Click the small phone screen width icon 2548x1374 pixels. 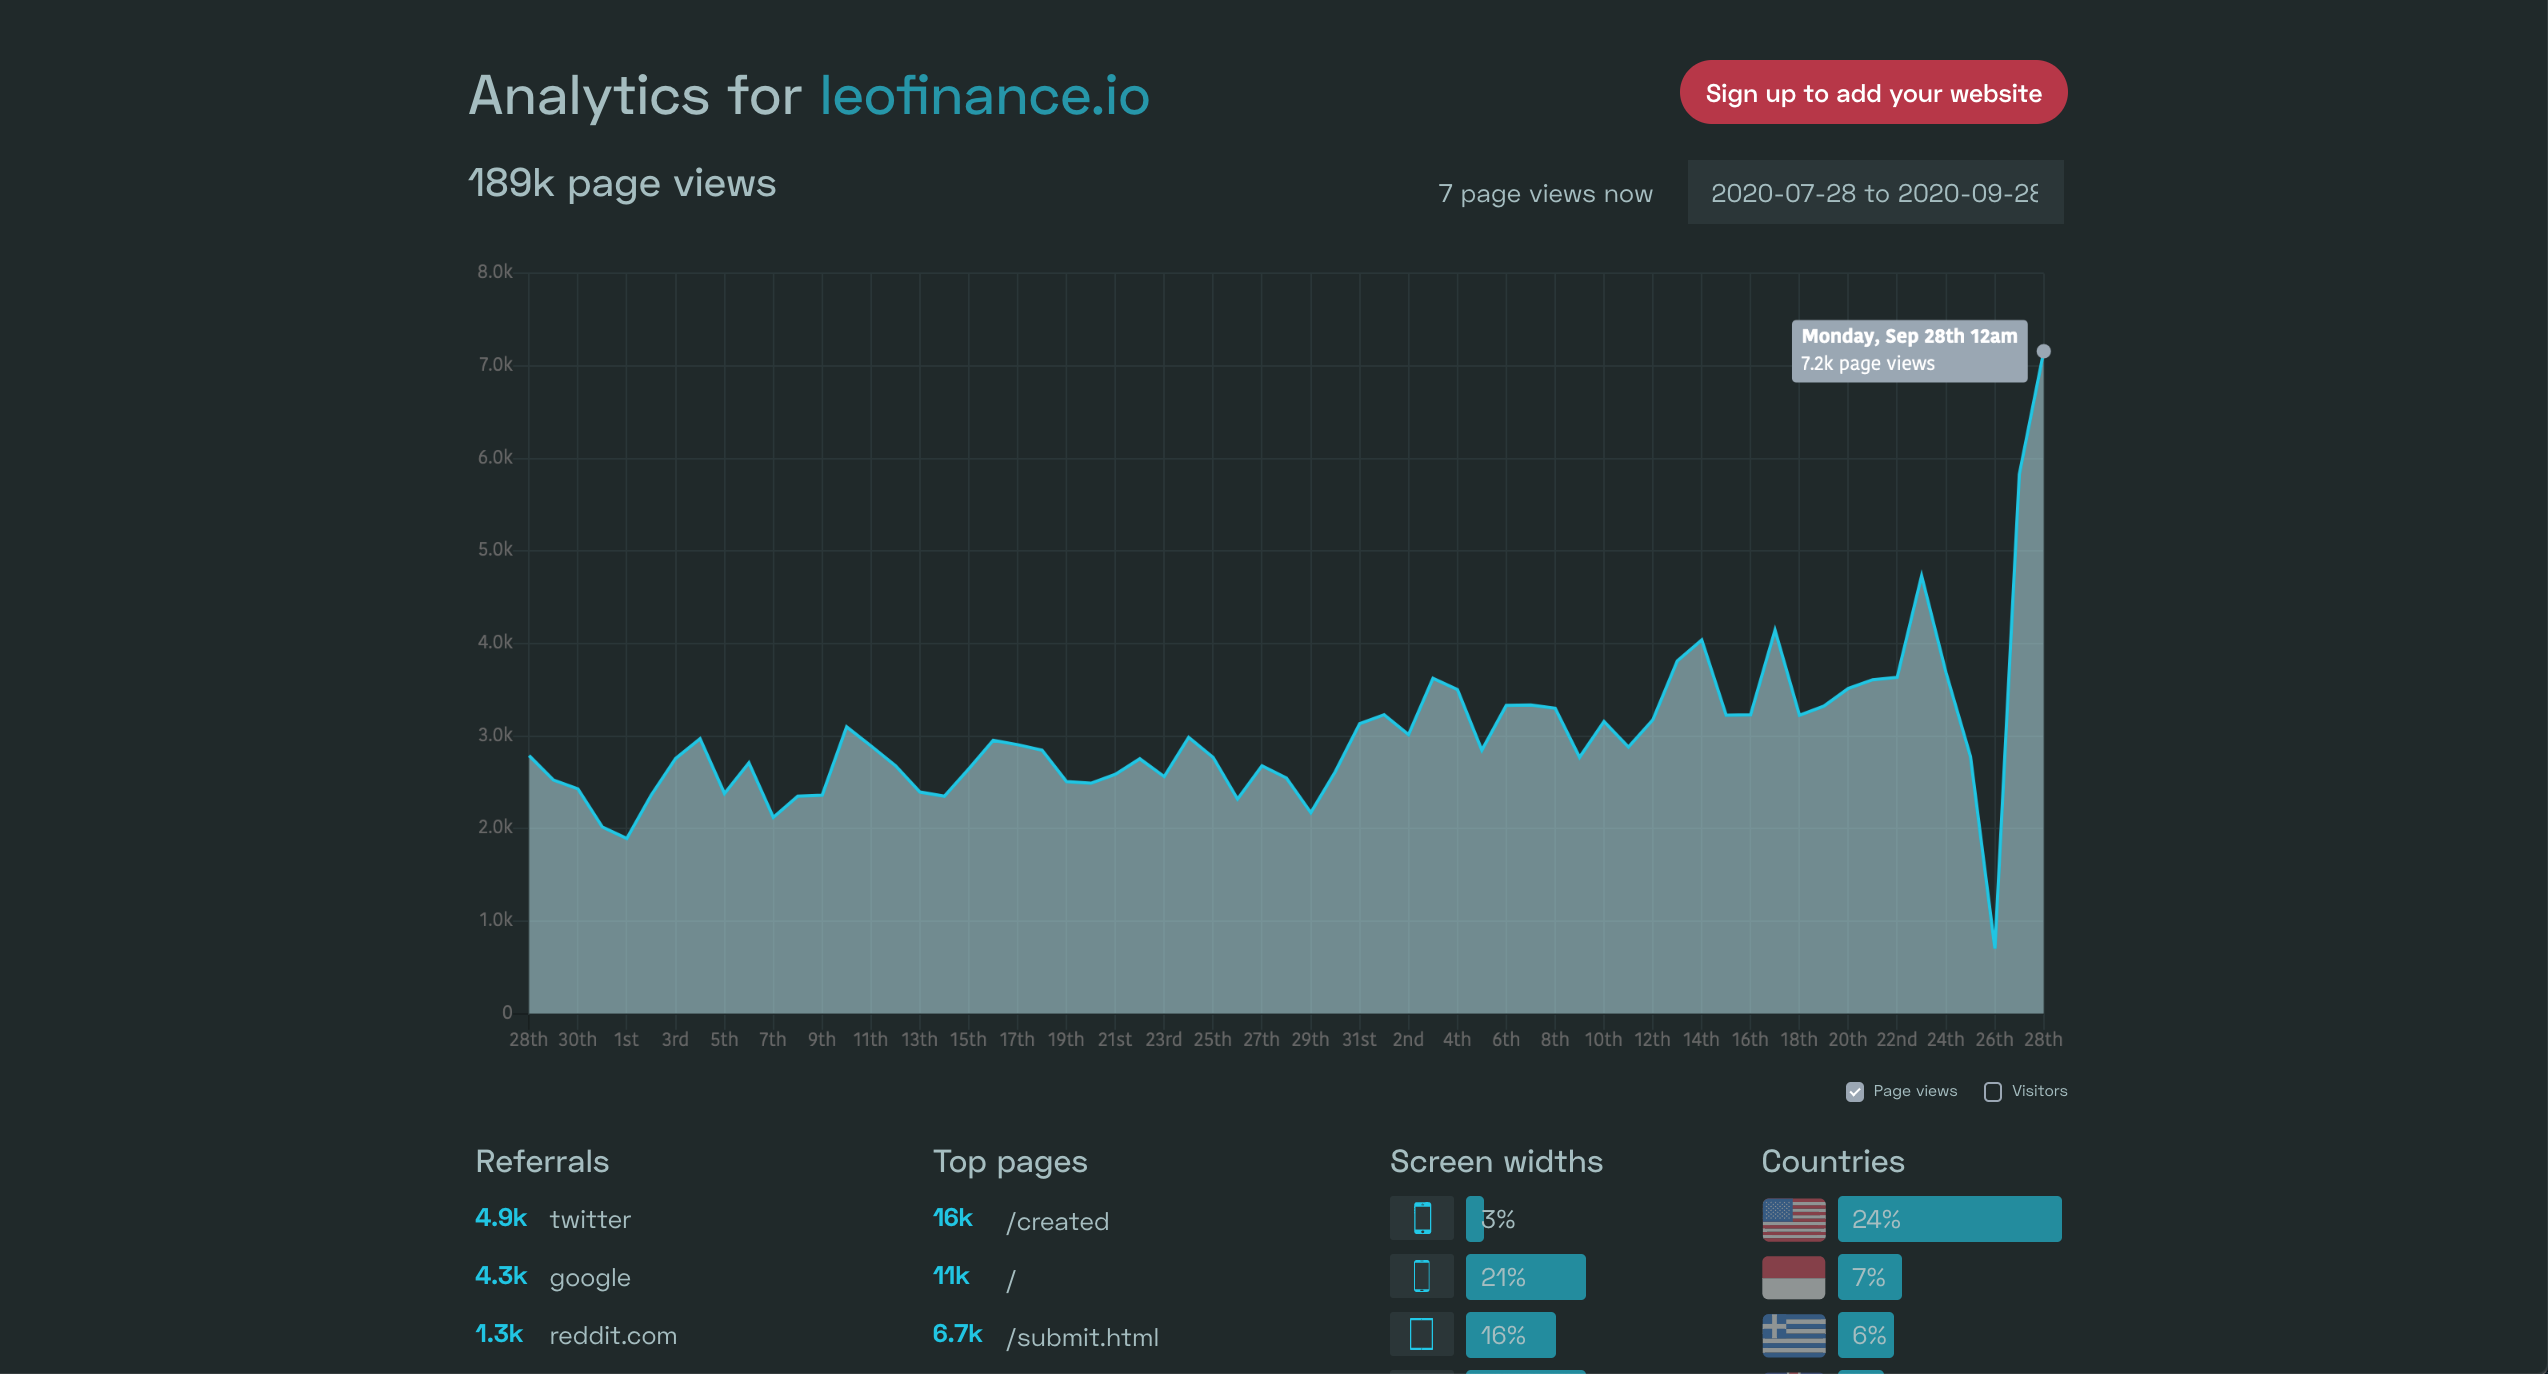click(1421, 1219)
